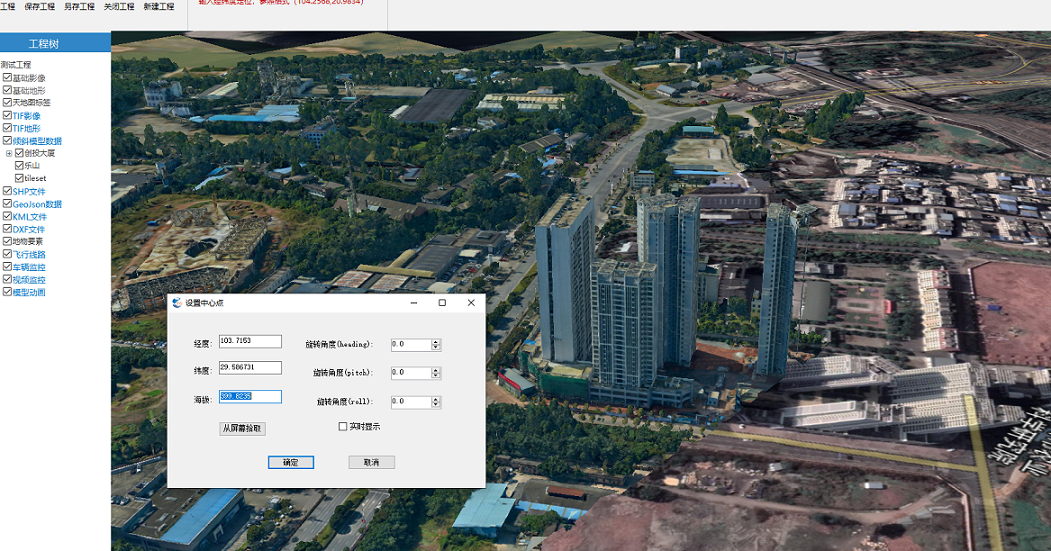Increase the roll rotation angle spinner
This screenshot has height=551, width=1051.
click(435, 398)
